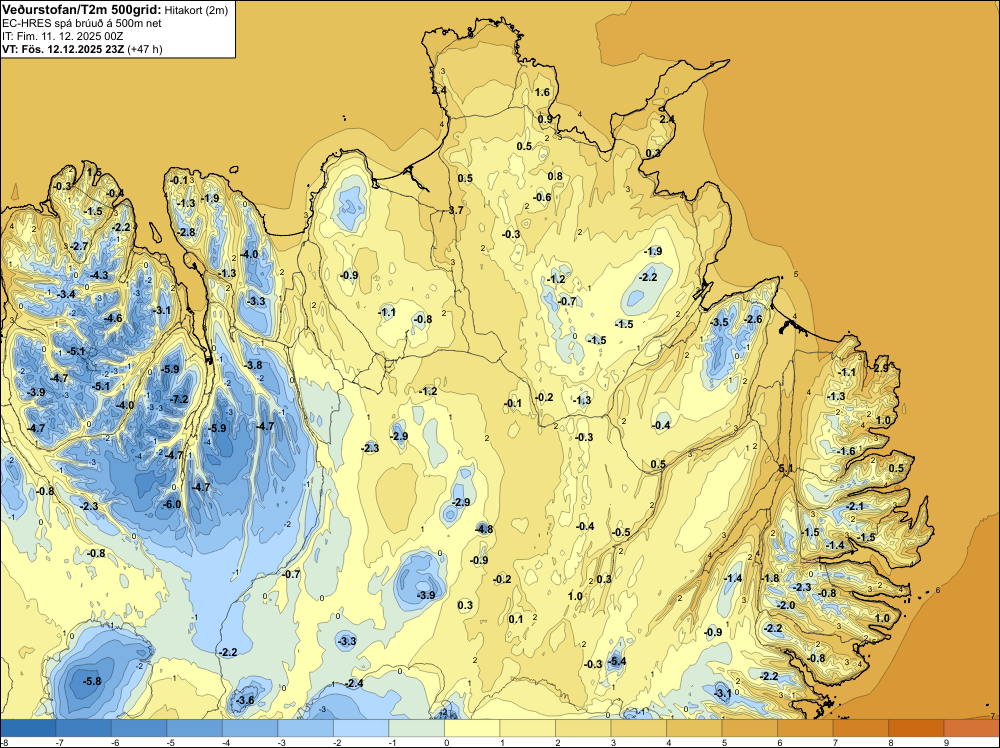Click the legend swatch between 4 and 5

[694, 728]
